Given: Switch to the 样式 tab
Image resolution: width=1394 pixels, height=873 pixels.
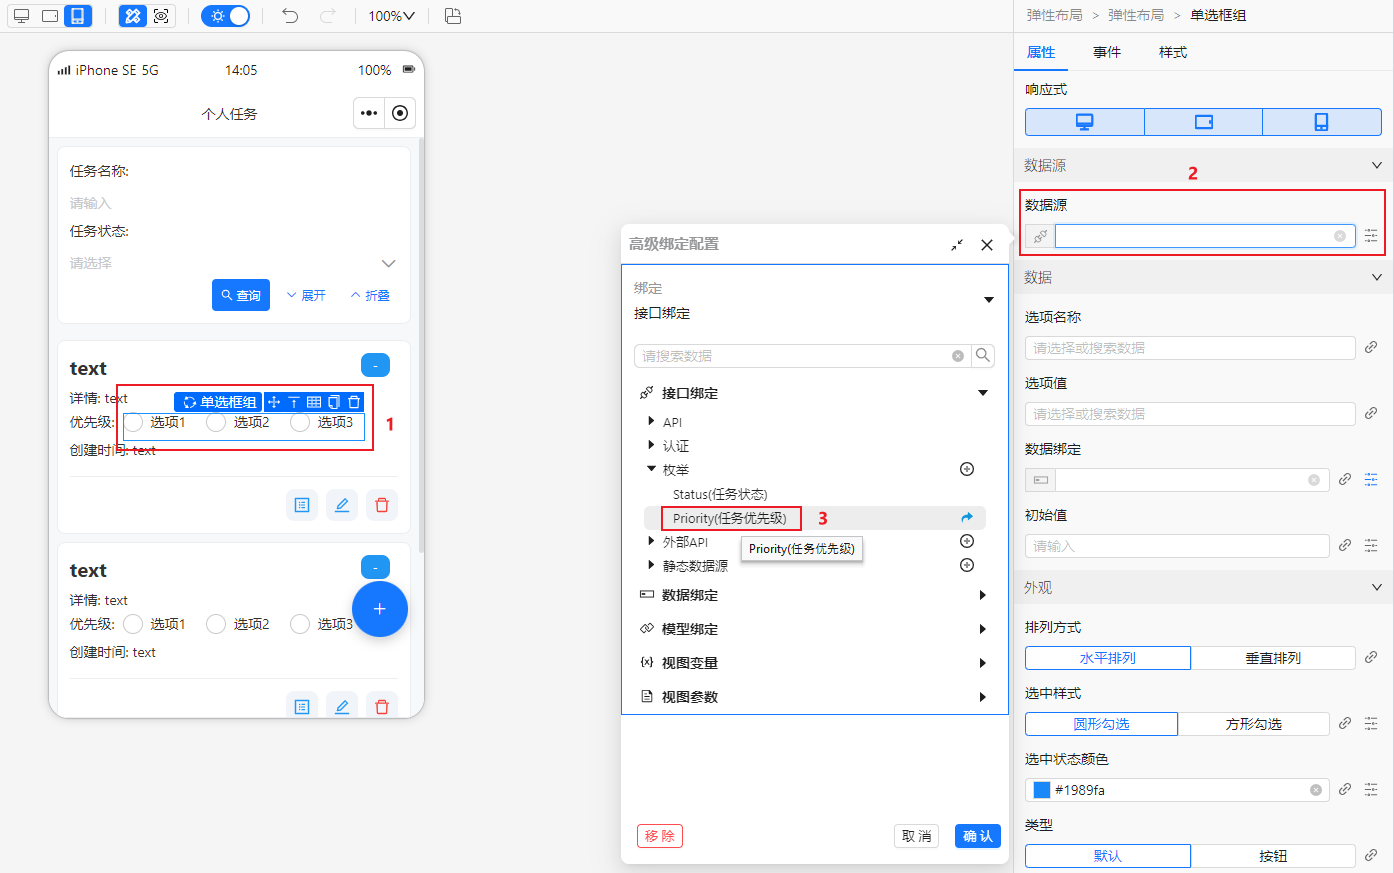Looking at the screenshot, I should pos(1172,52).
